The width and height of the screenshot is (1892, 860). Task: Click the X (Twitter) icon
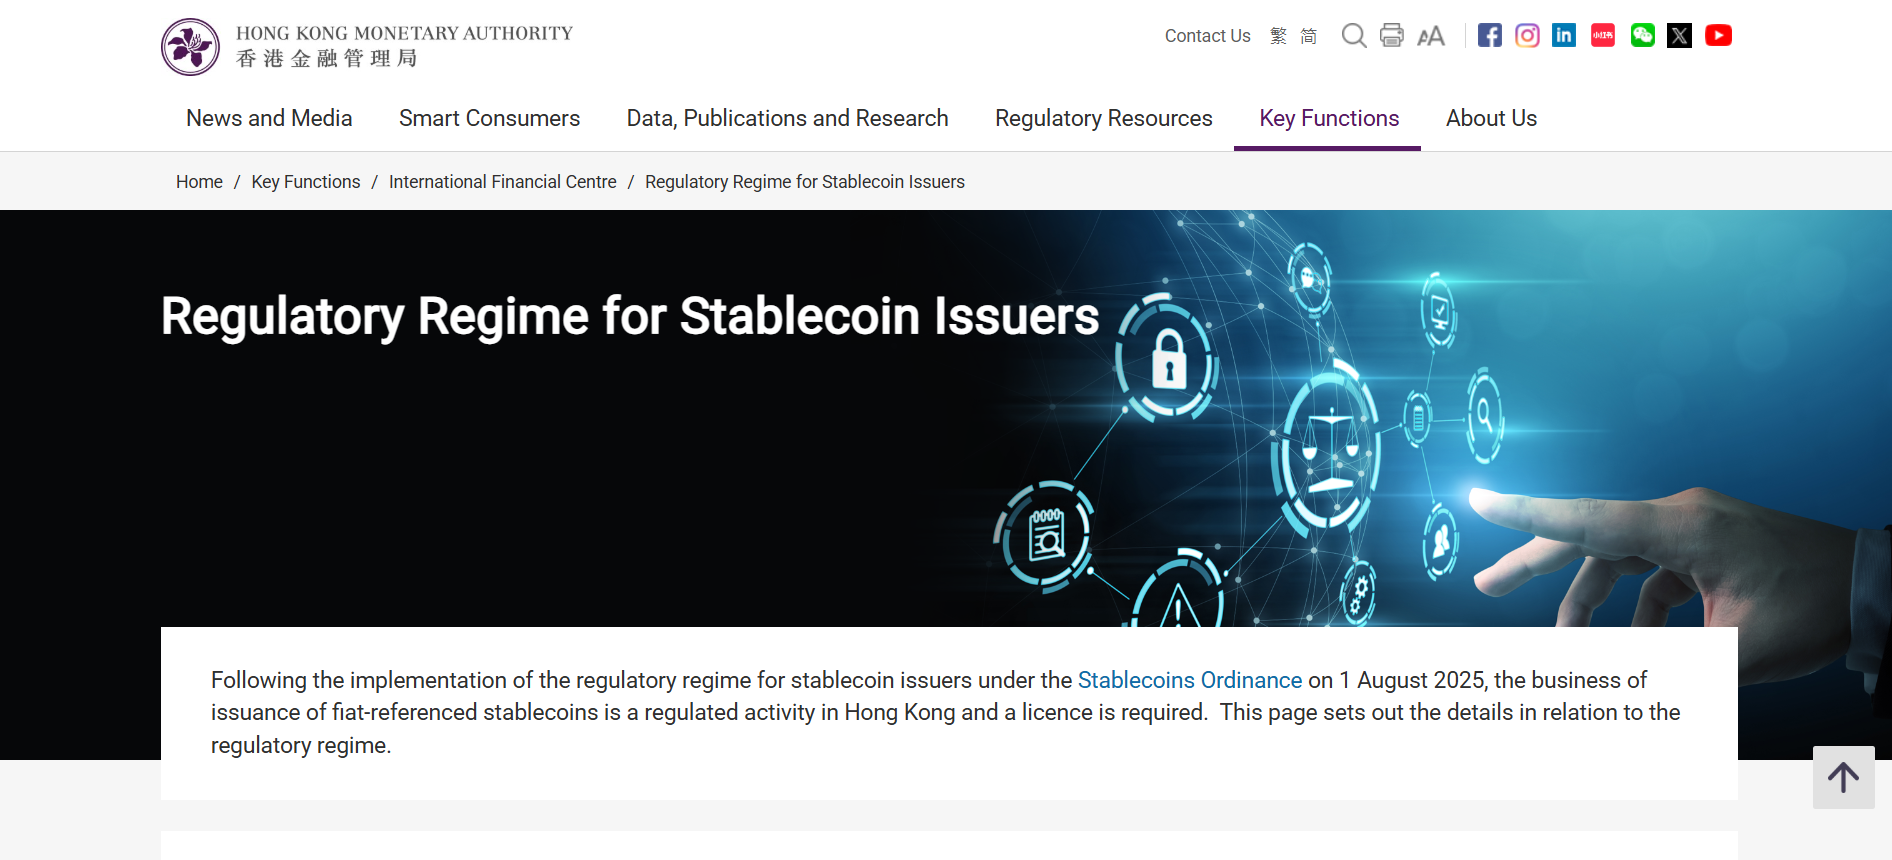click(1679, 35)
